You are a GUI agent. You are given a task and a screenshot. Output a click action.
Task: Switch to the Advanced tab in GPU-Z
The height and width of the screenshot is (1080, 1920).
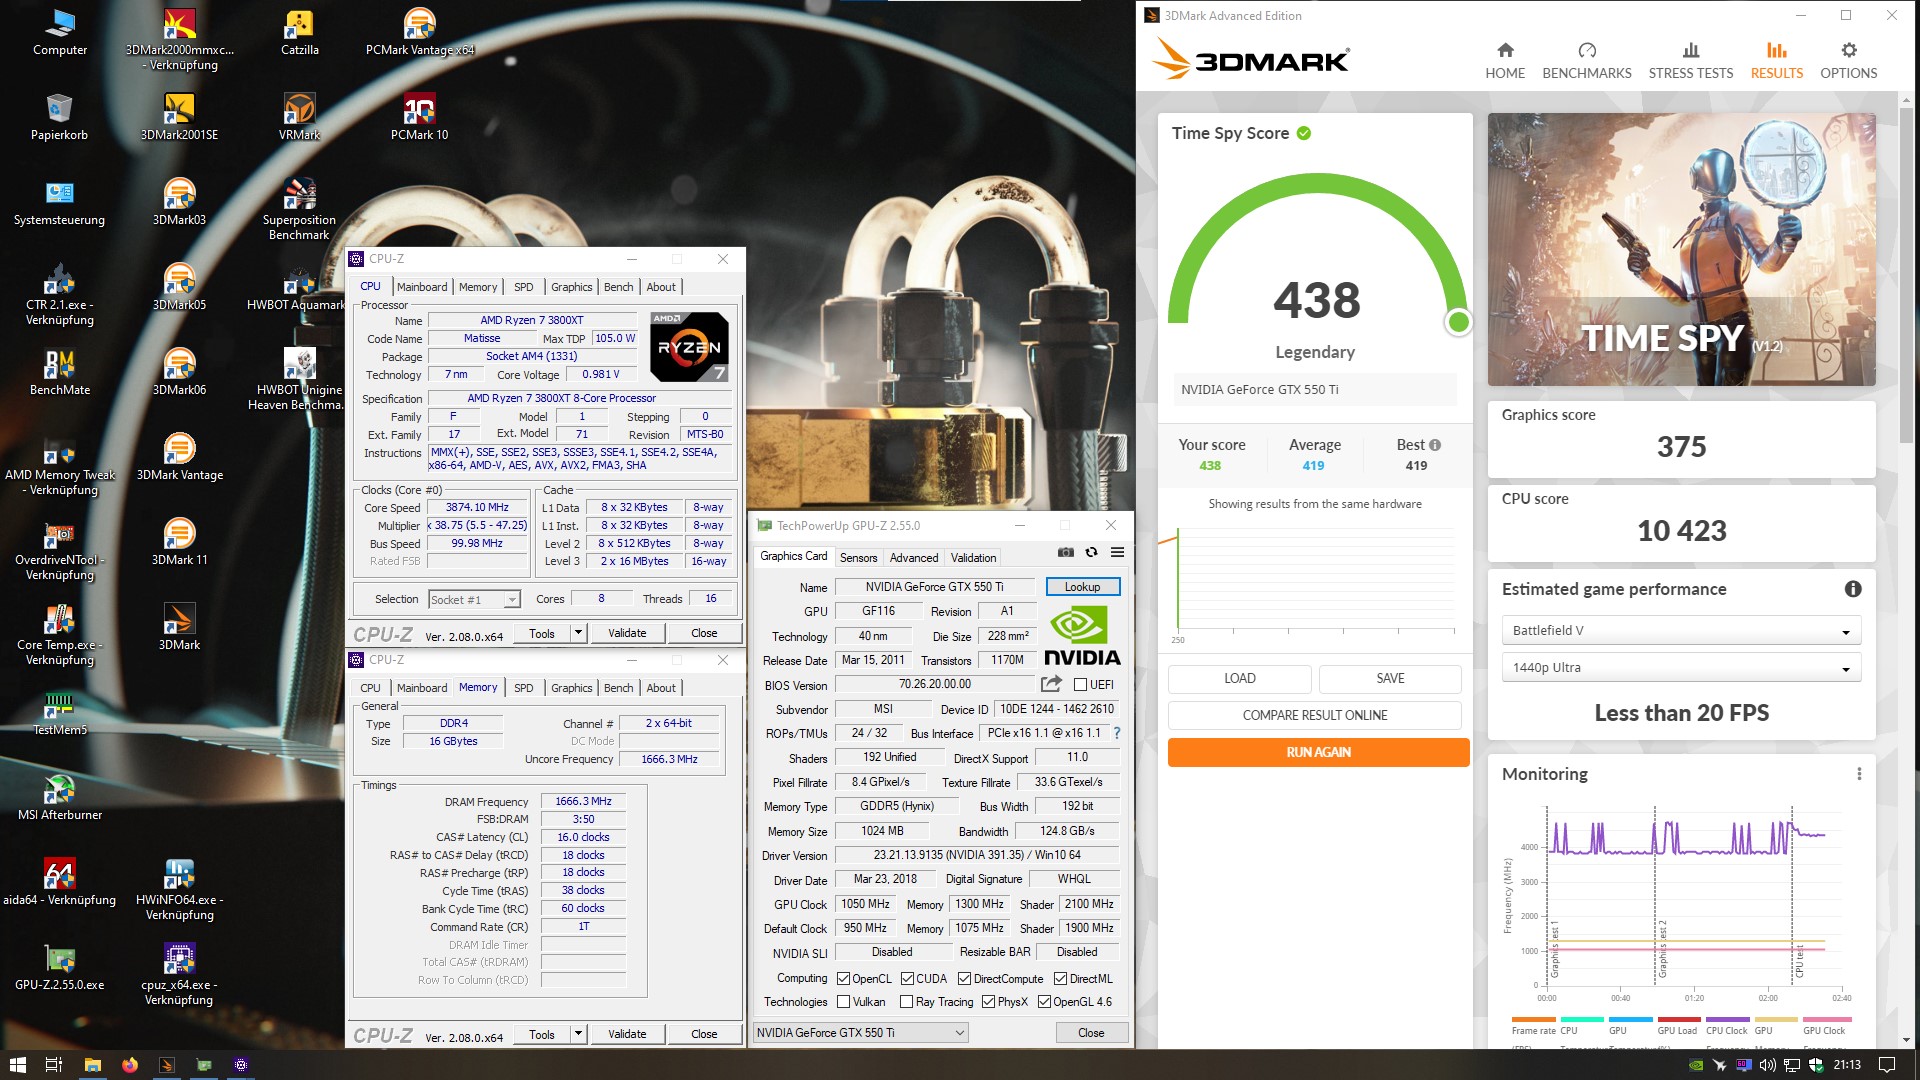[914, 558]
